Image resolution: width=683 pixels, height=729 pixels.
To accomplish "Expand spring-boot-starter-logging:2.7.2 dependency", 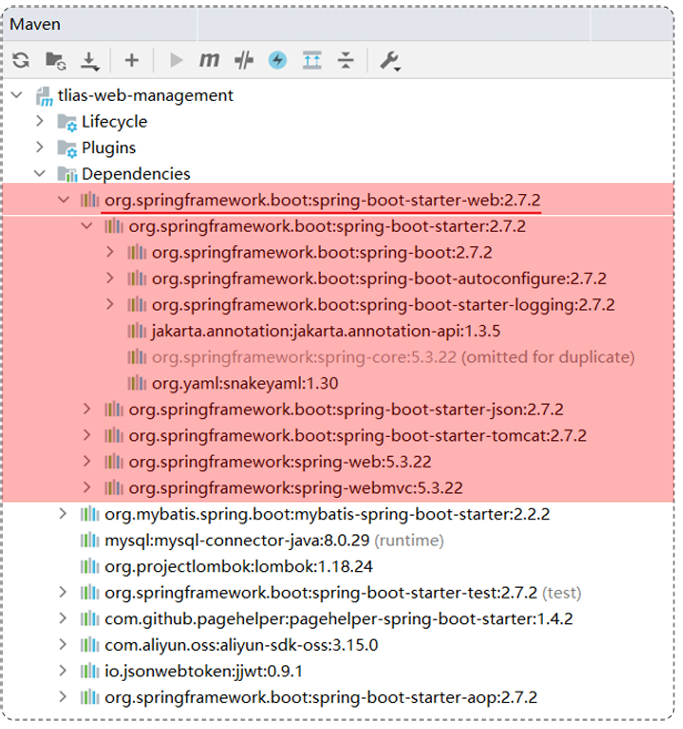I will tap(110, 305).
